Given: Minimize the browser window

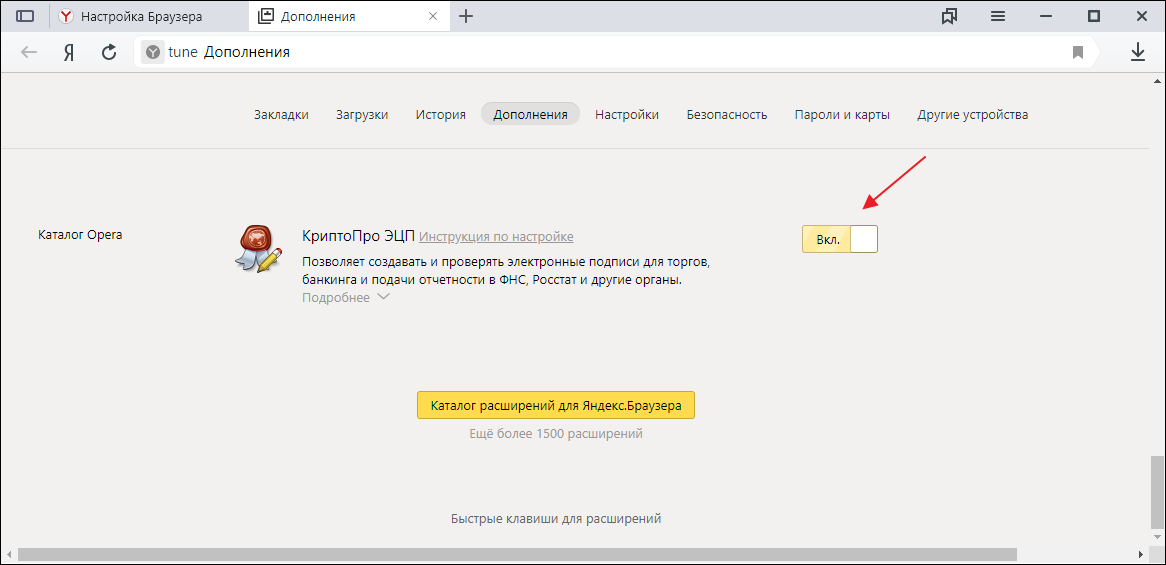Looking at the screenshot, I should pyautogui.click(x=1046, y=16).
